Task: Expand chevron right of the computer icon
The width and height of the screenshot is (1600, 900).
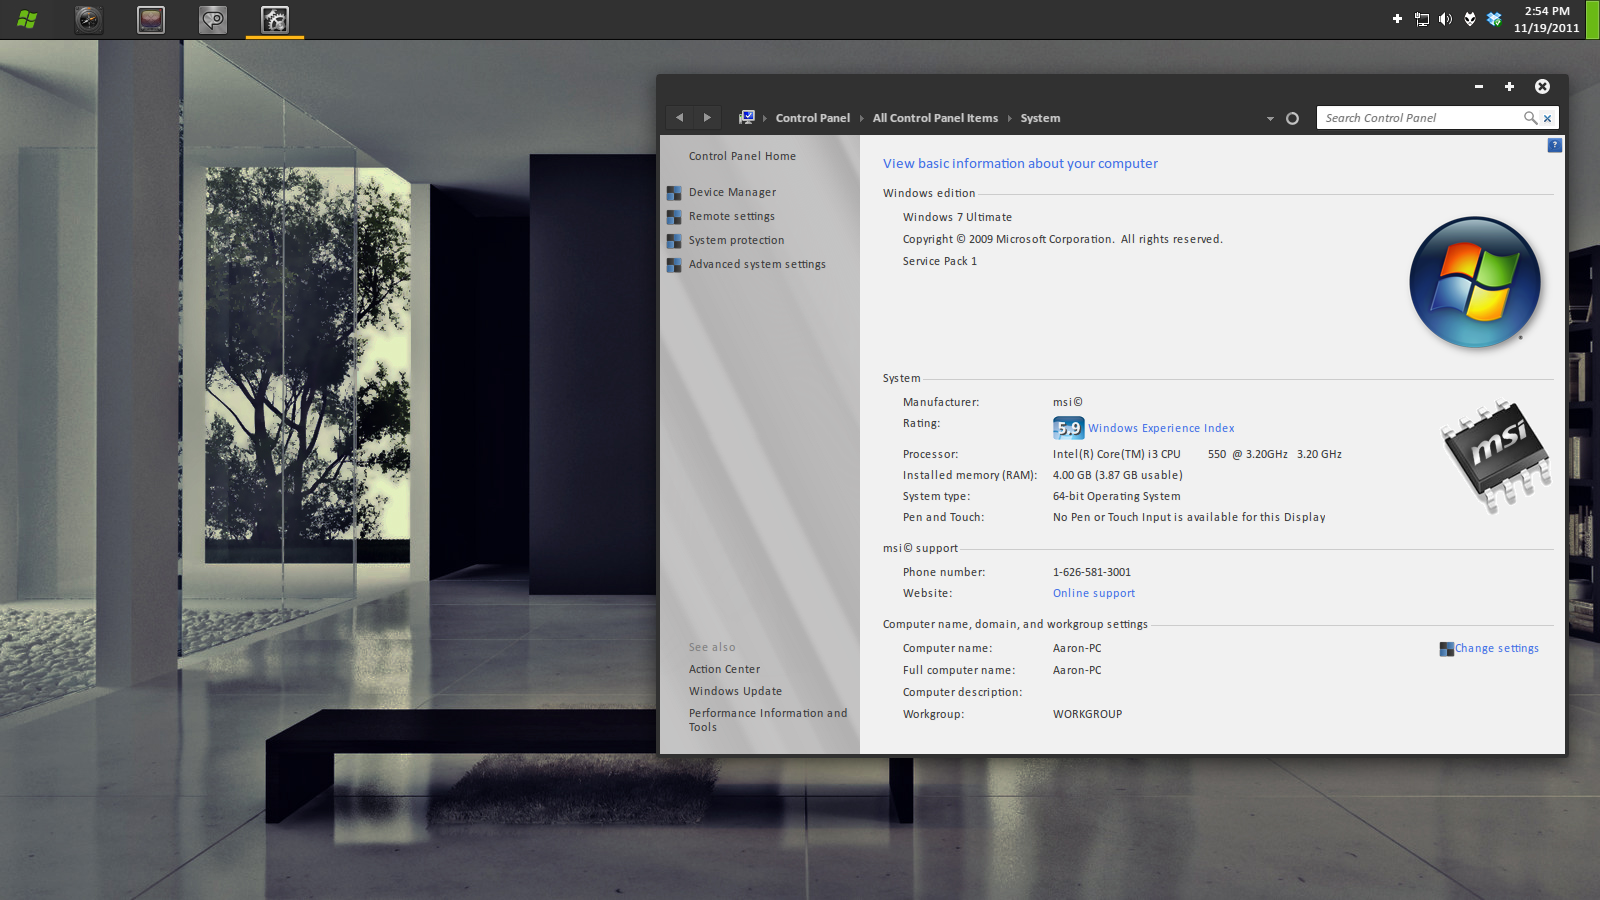Action: click(765, 119)
